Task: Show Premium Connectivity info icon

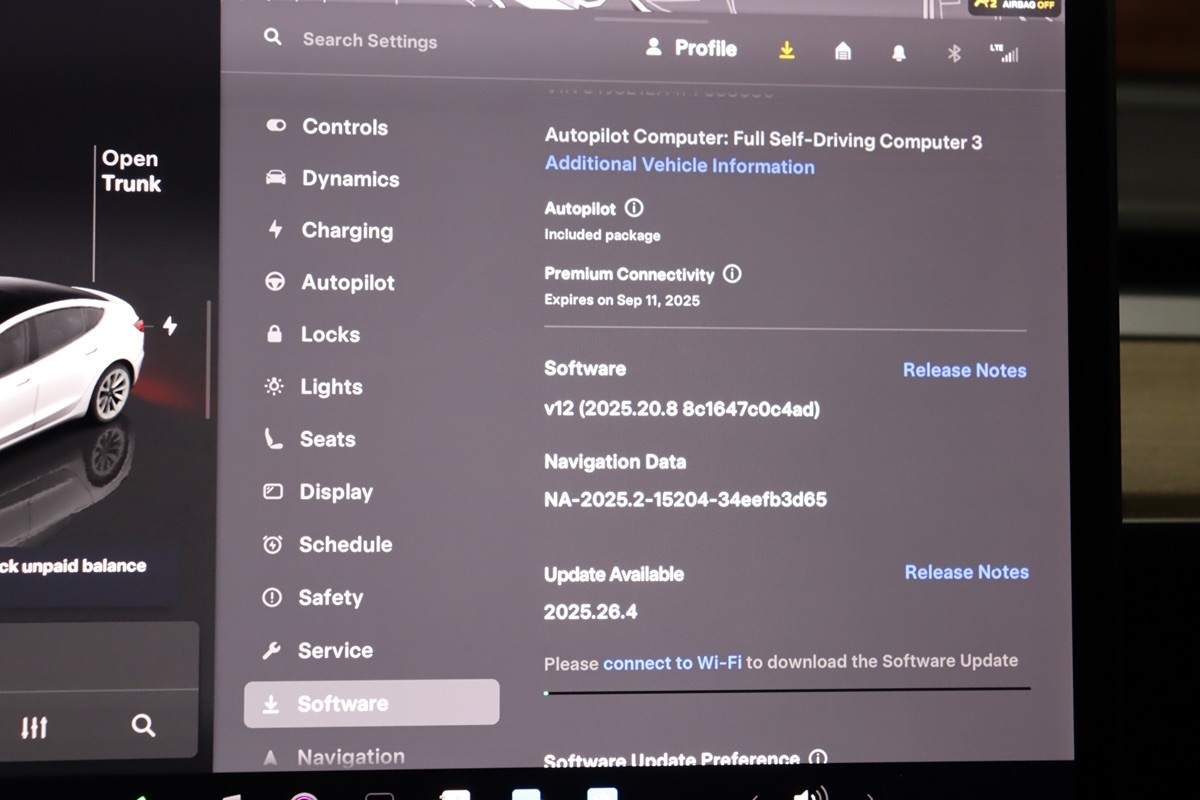Action: pos(732,273)
